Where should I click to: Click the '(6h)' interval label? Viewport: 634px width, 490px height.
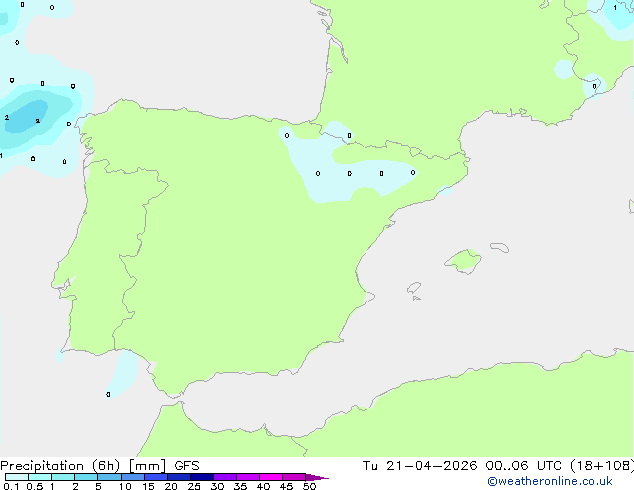pyautogui.click(x=106, y=466)
